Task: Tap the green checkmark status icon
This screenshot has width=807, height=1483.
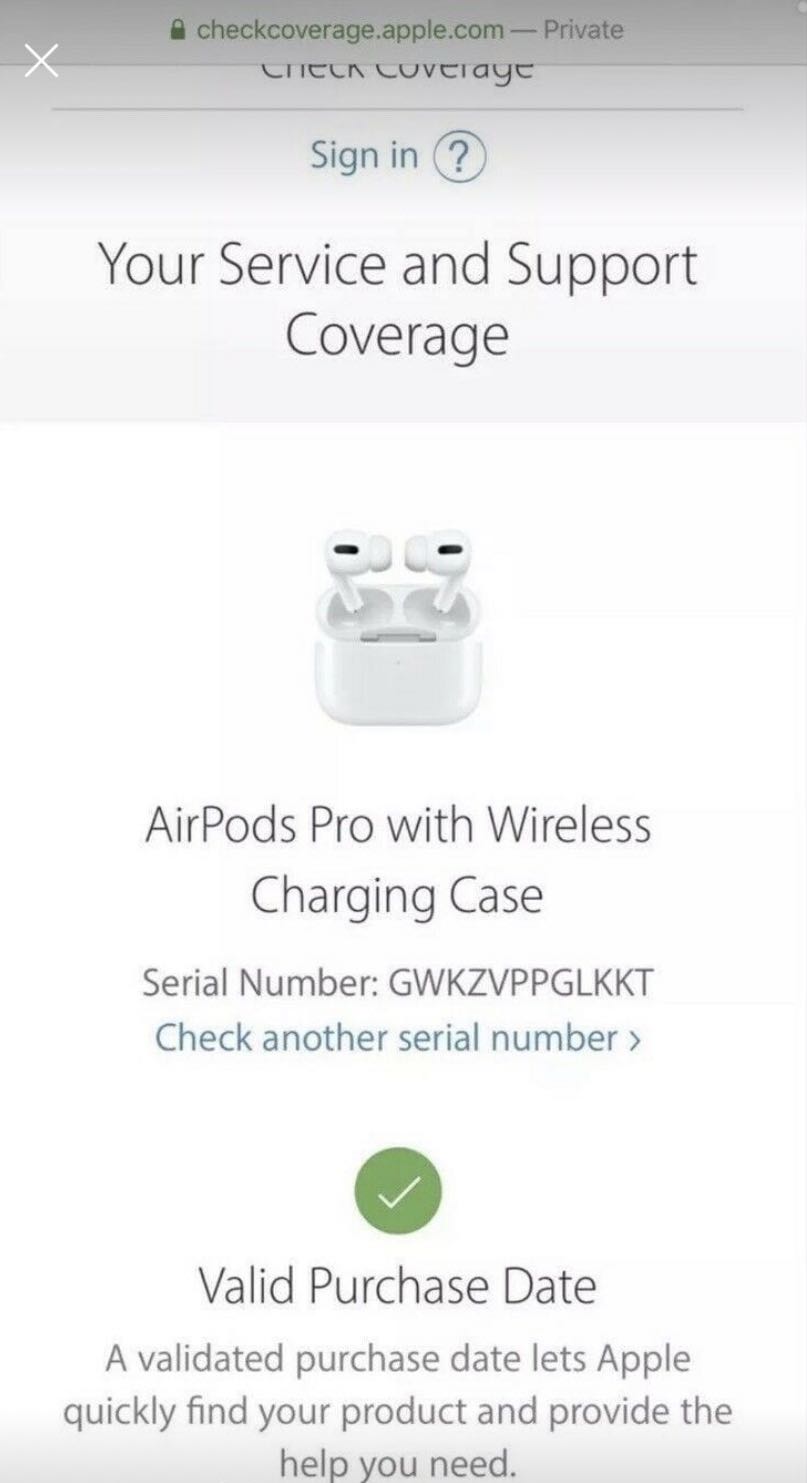Action: (x=398, y=1191)
